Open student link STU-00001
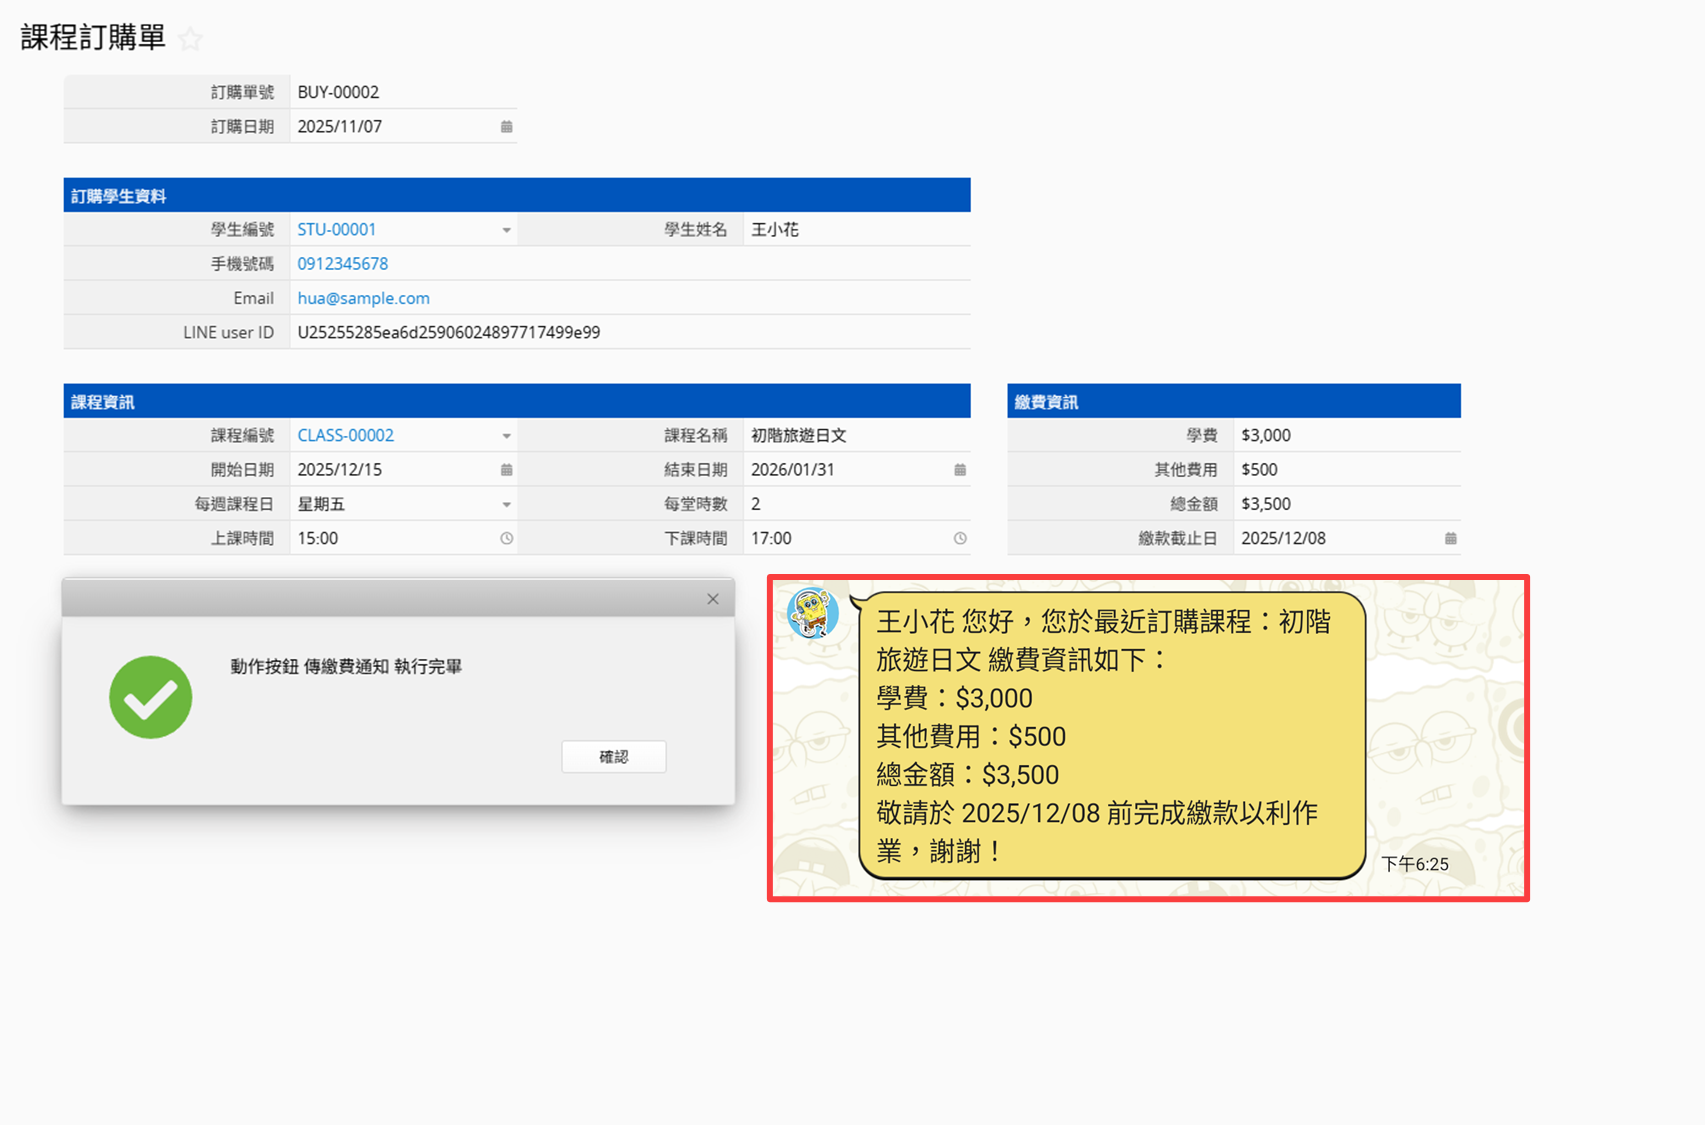The height and width of the screenshot is (1125, 1705). pyautogui.click(x=337, y=230)
